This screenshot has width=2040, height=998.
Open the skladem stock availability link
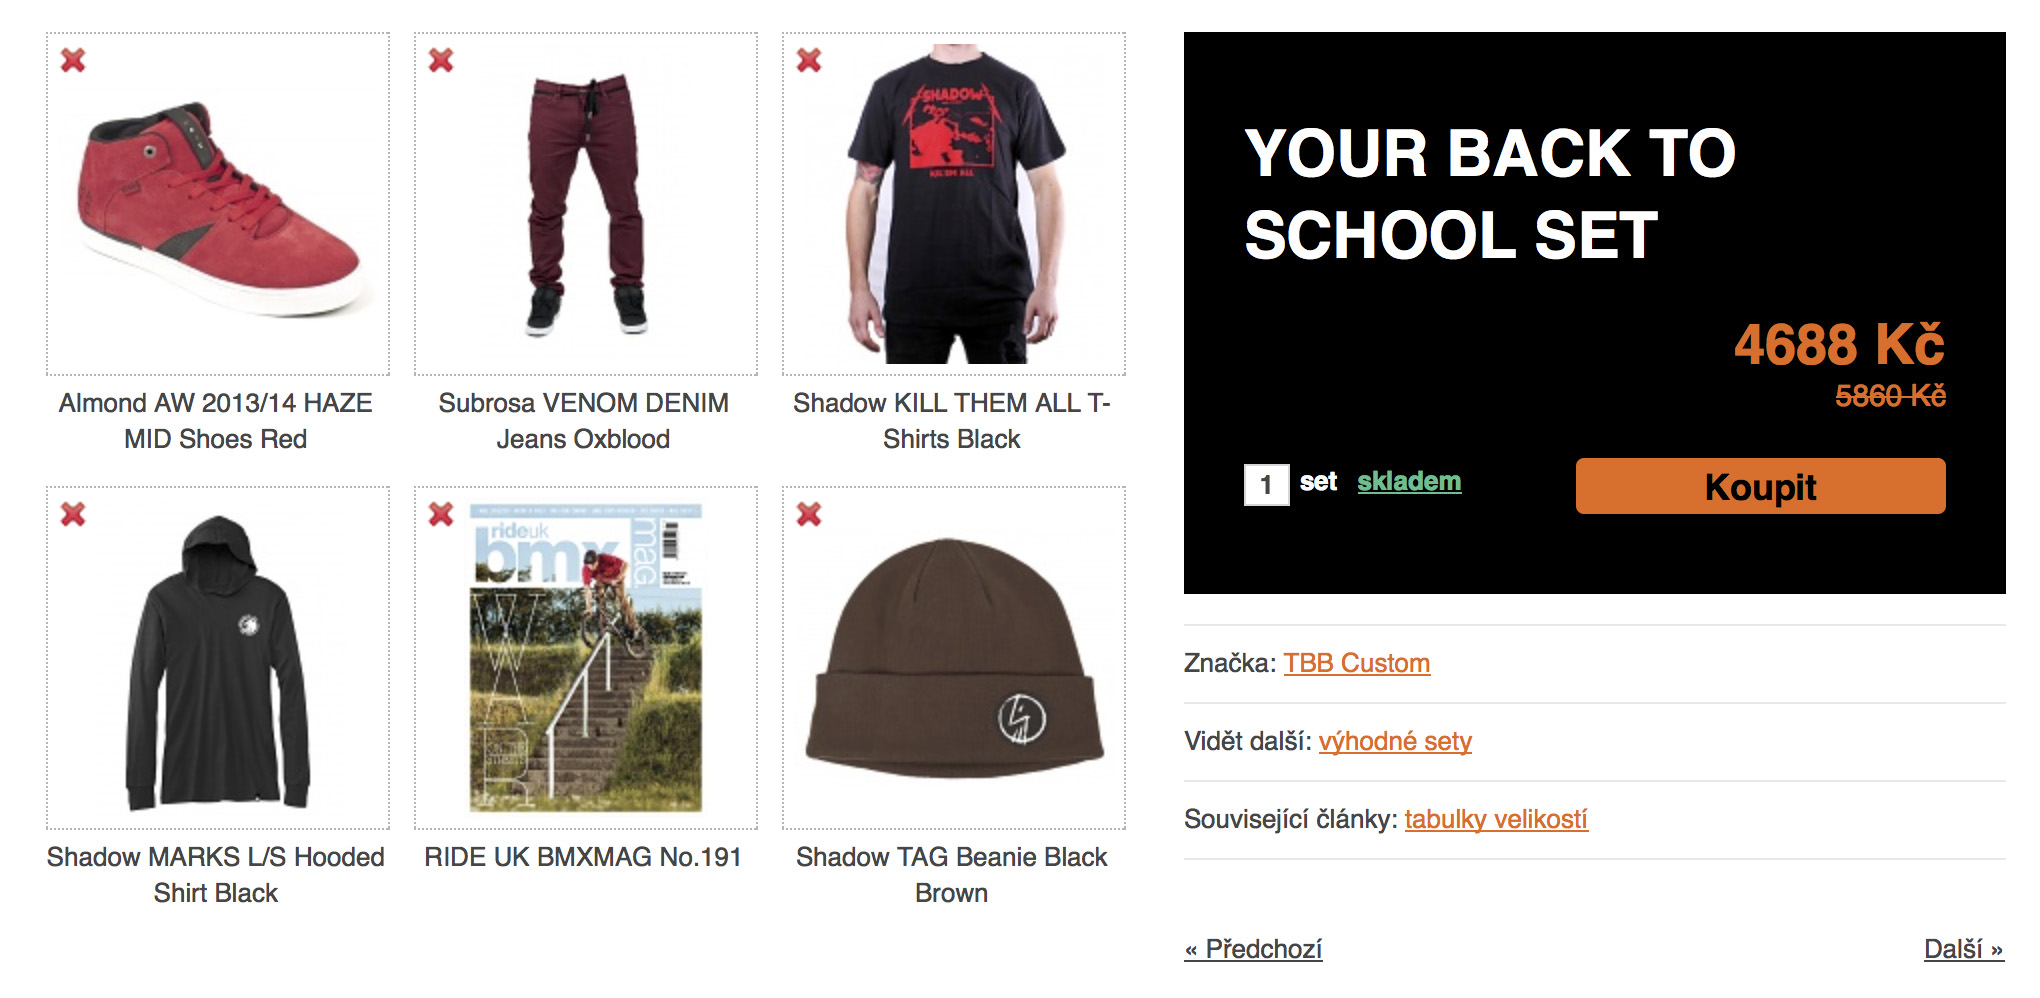[1409, 482]
